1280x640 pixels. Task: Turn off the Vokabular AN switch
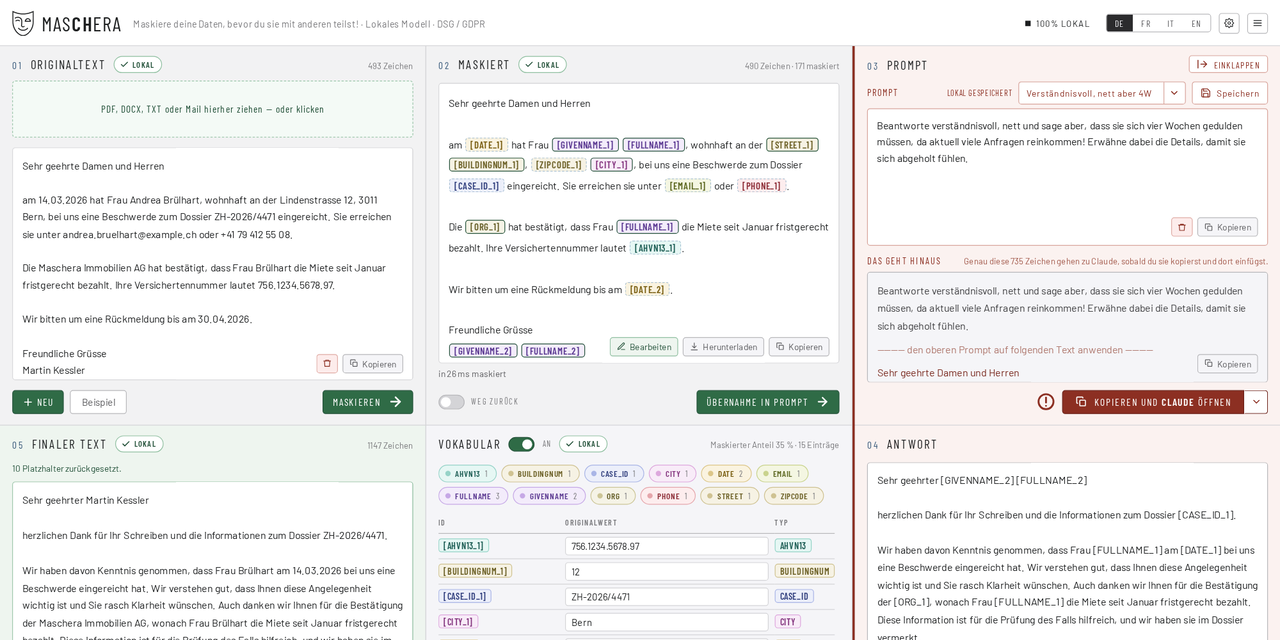(x=521, y=444)
